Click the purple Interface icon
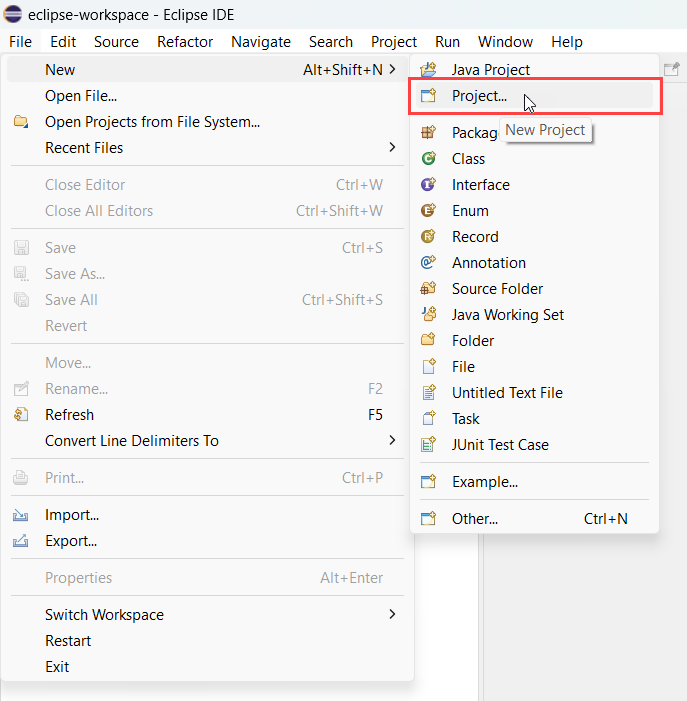Screen dimensions: 687x701 (428, 184)
